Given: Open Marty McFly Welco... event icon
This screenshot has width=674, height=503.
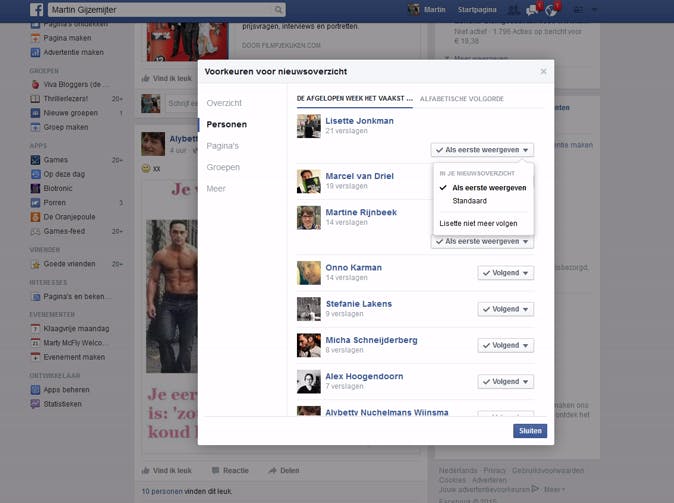Looking at the screenshot, I should 35,343.
